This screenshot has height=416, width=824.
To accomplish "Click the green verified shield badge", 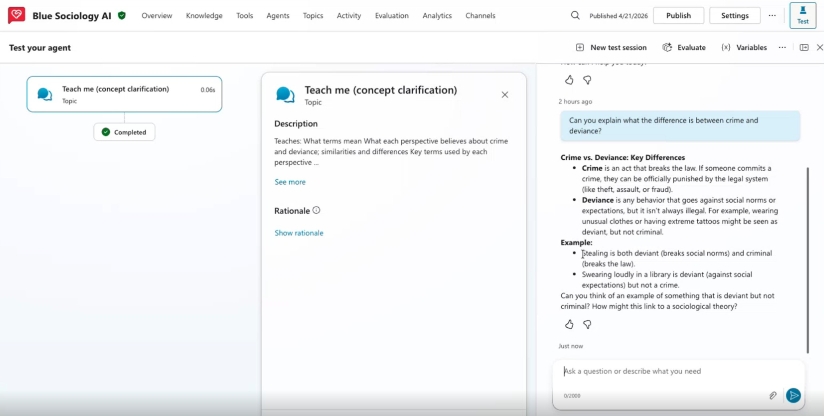I will point(122,16).
